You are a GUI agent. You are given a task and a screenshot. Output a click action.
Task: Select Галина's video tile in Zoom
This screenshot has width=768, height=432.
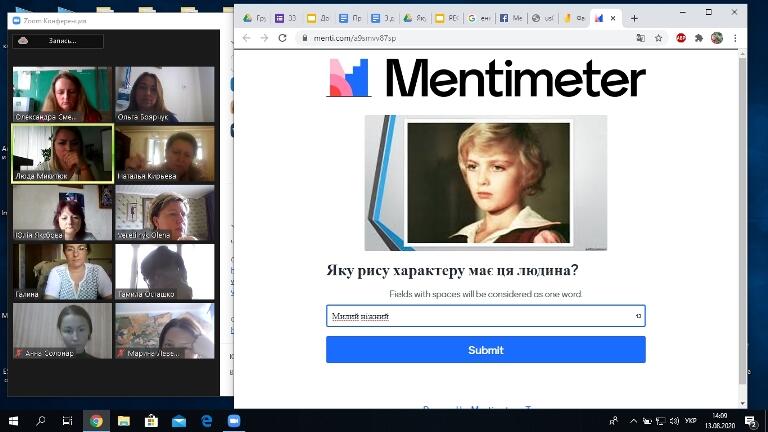62,272
